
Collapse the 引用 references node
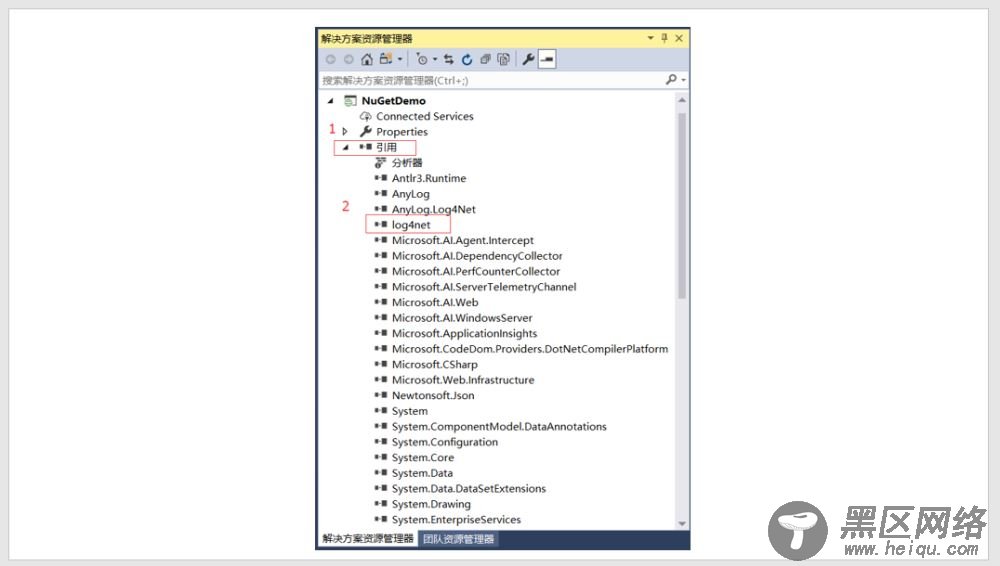pos(345,147)
